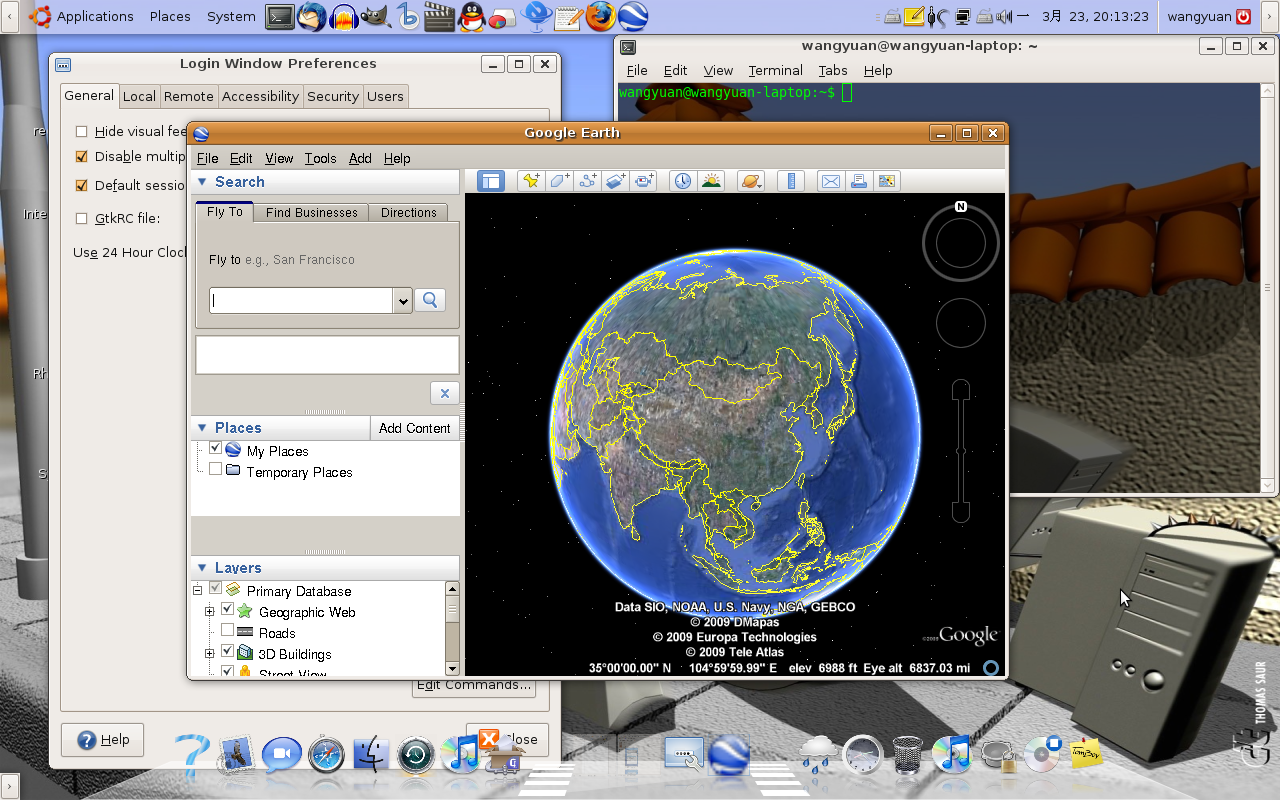This screenshot has width=1280, height=800.
Task: Expand the 3D Buildings tree node
Action: coord(209,653)
